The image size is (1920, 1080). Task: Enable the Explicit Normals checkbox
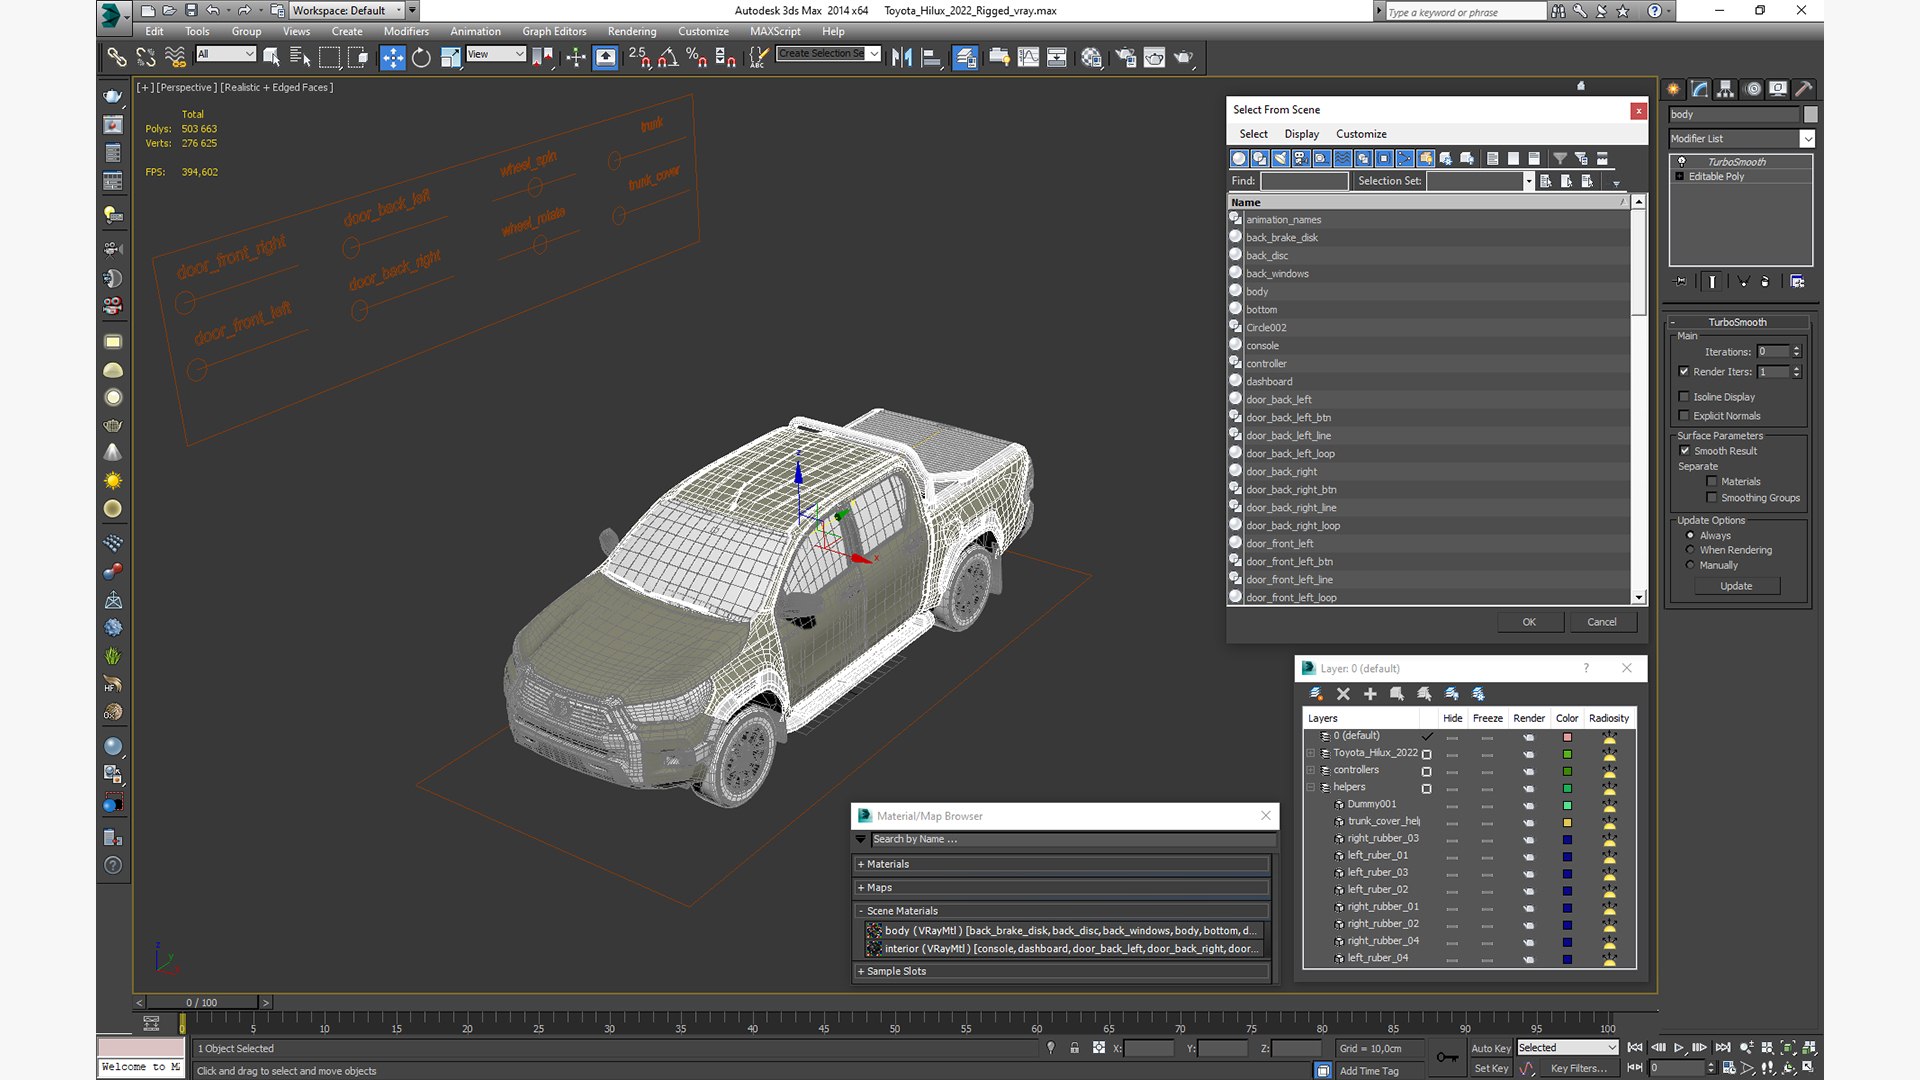[x=1684, y=416]
